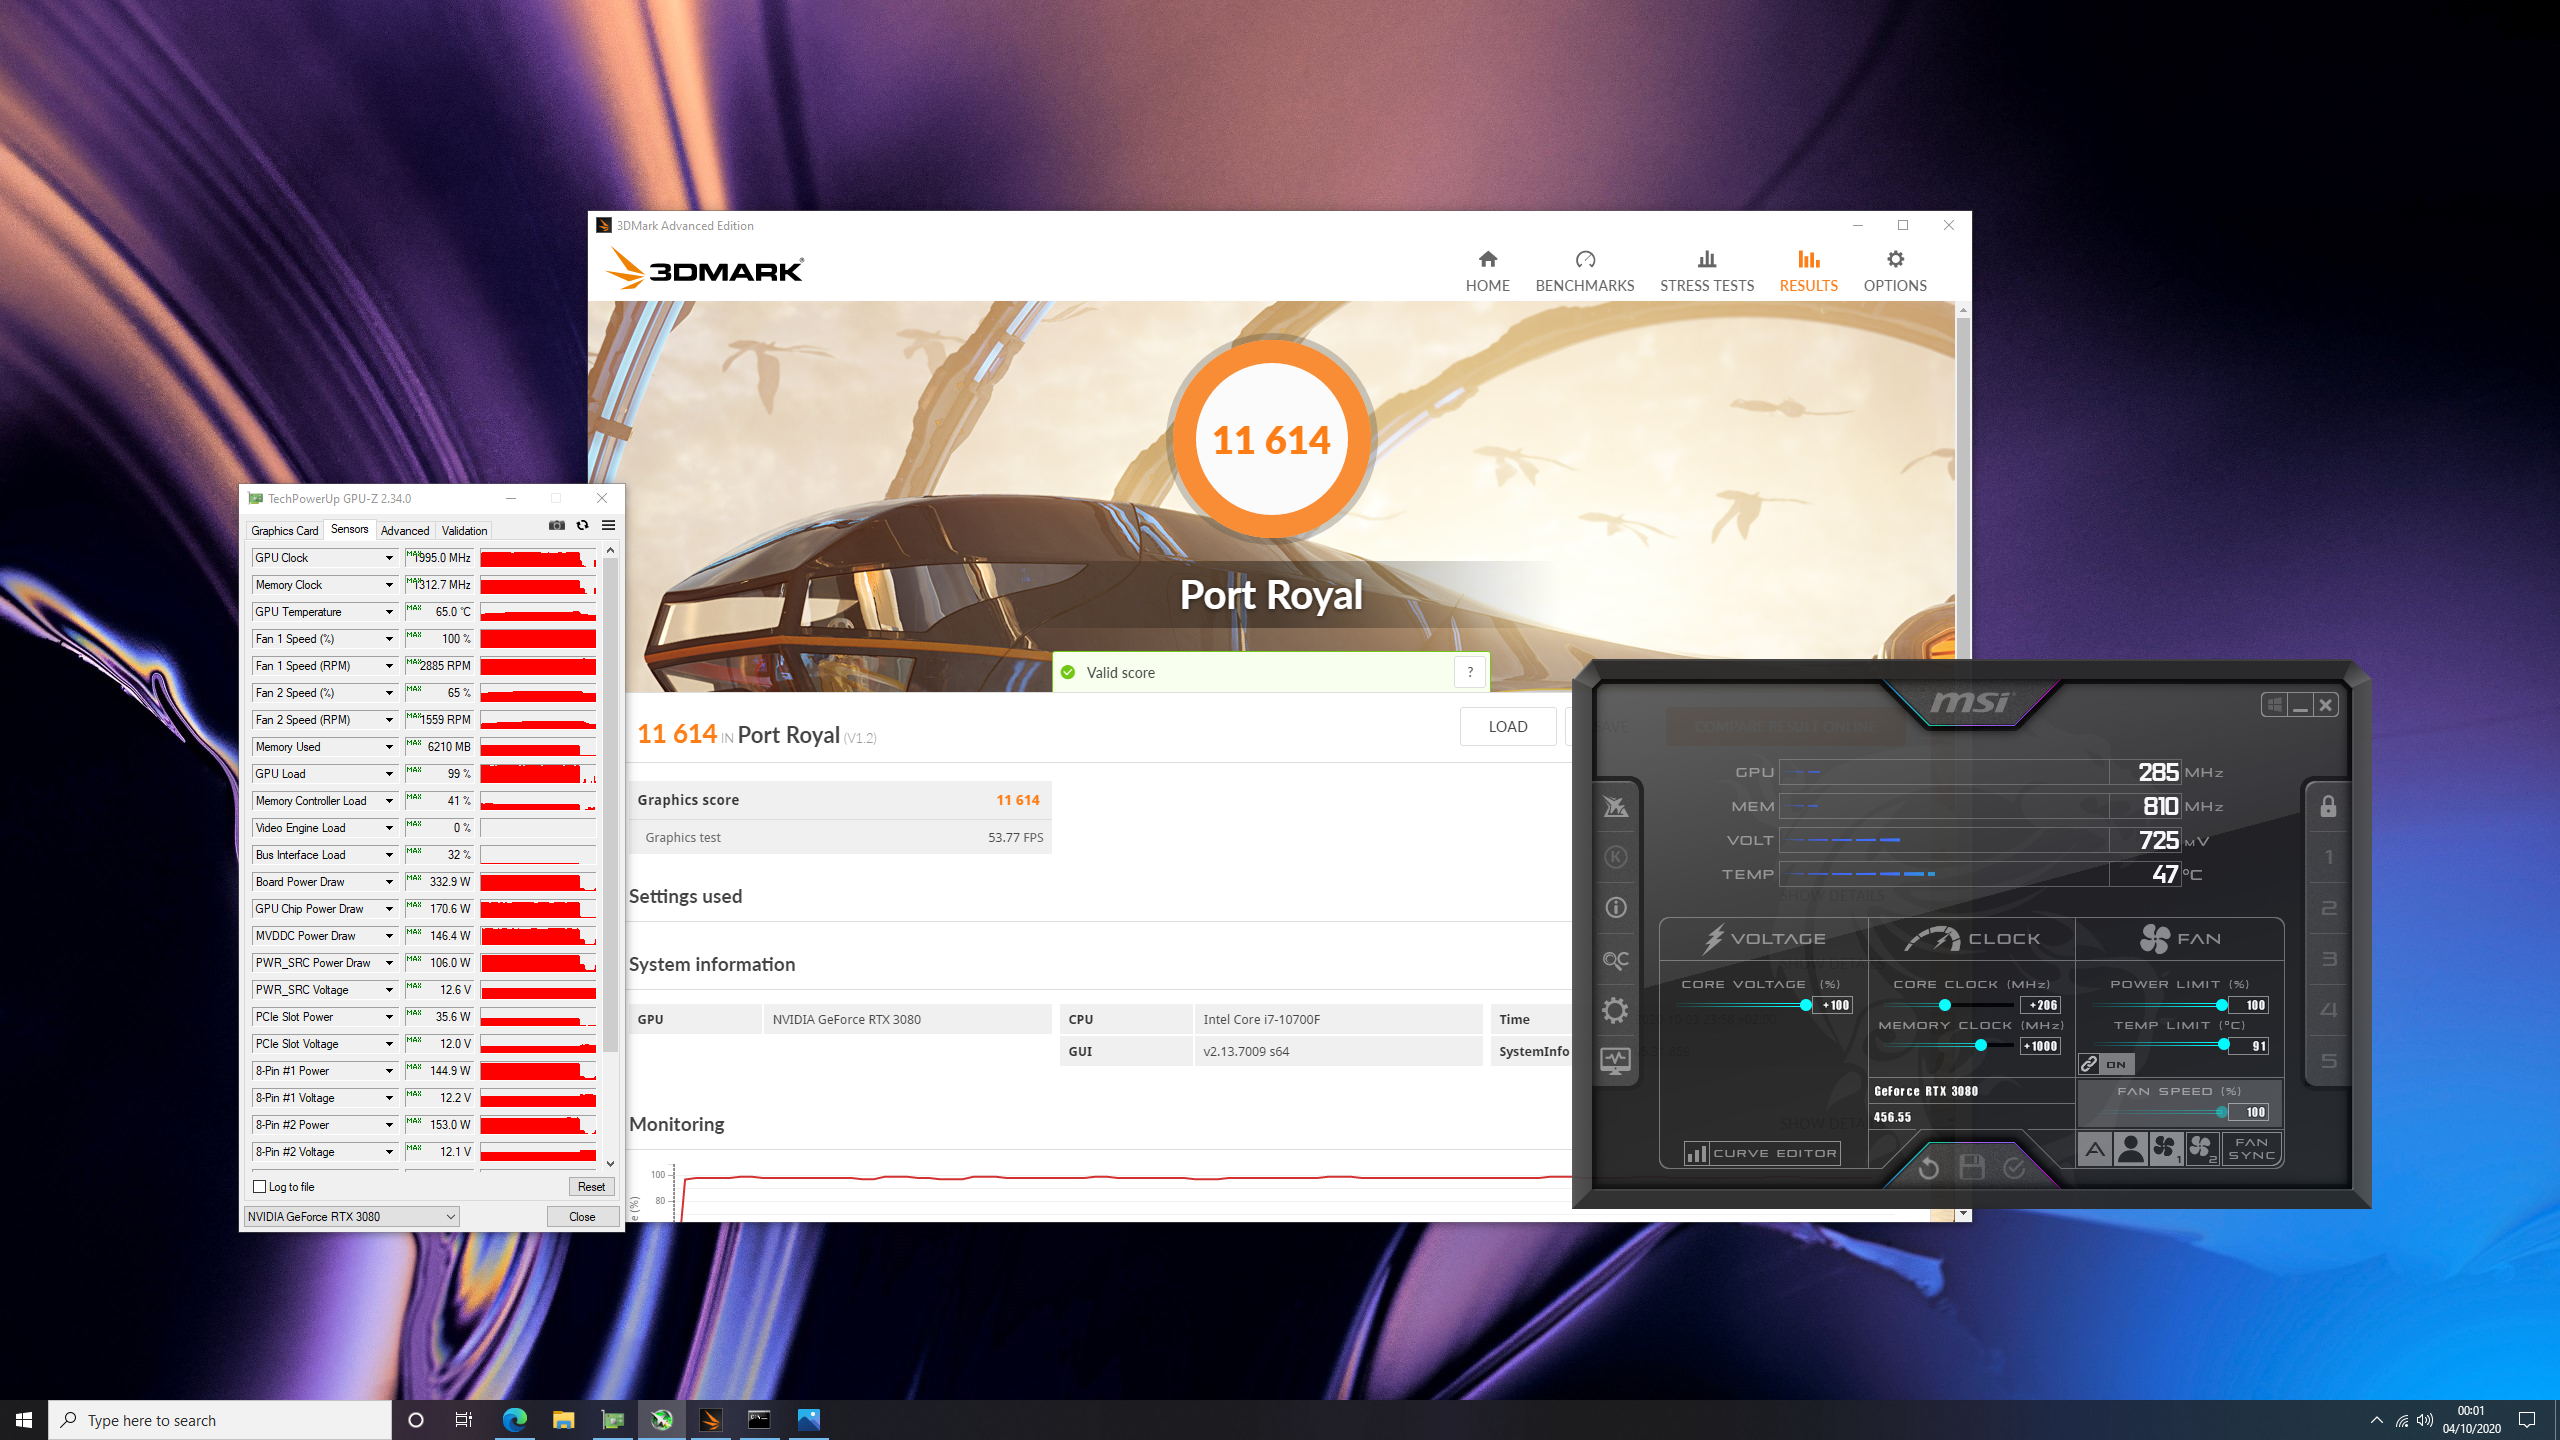Click GPU-Z refresh icon

582,526
